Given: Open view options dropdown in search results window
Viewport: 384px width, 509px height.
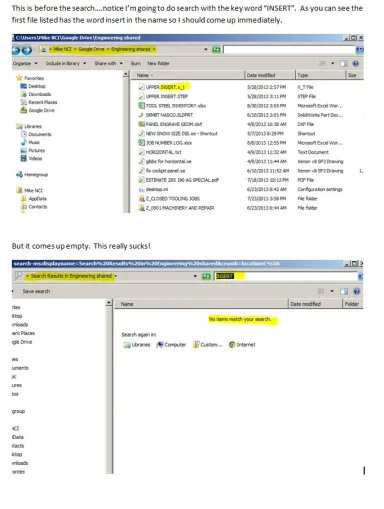Looking at the screenshot, I should [x=332, y=291].
